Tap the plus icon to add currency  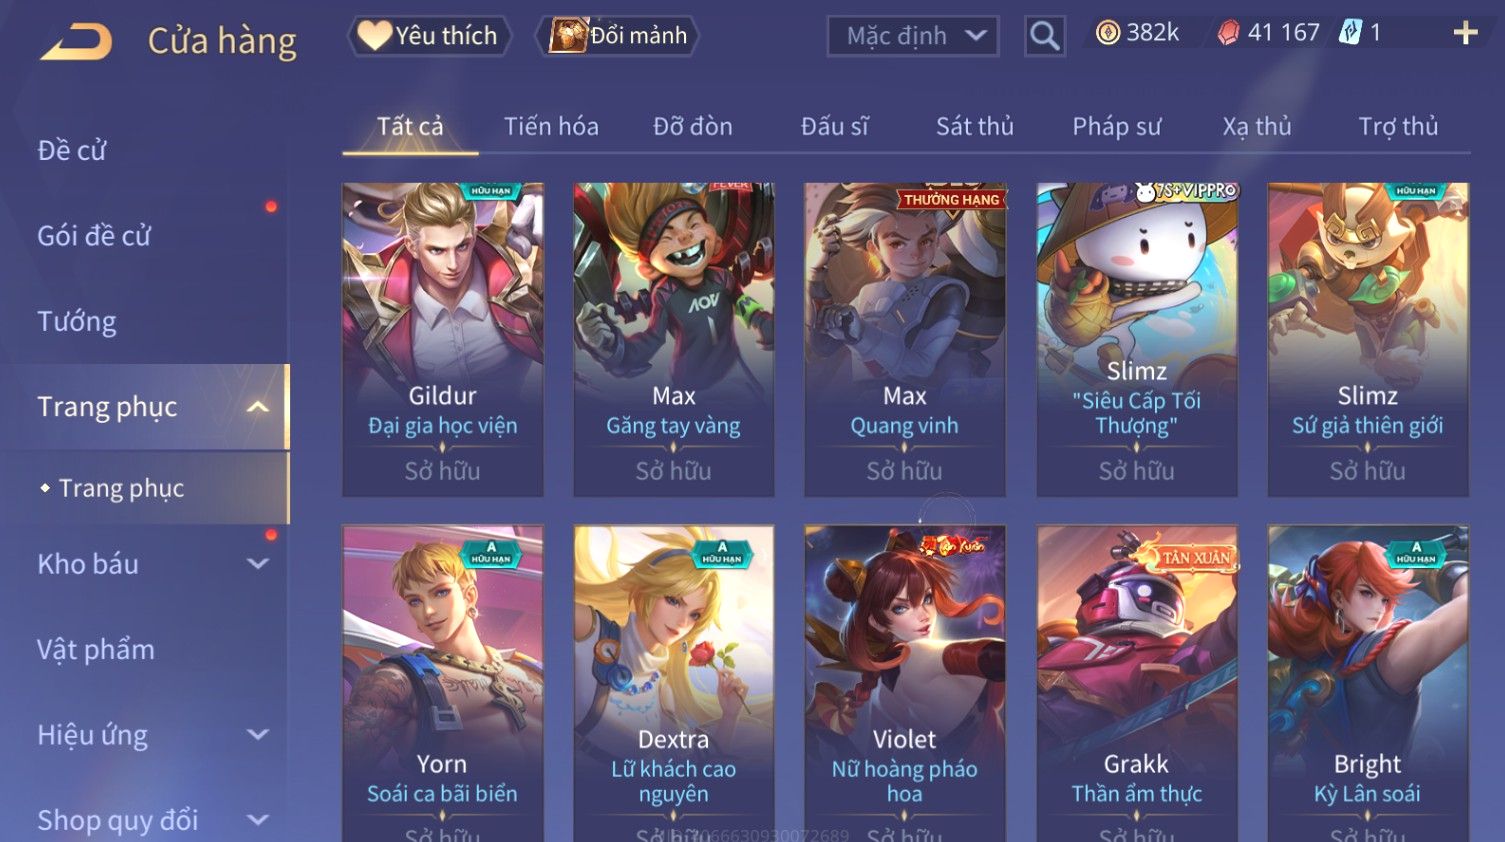click(x=1465, y=34)
